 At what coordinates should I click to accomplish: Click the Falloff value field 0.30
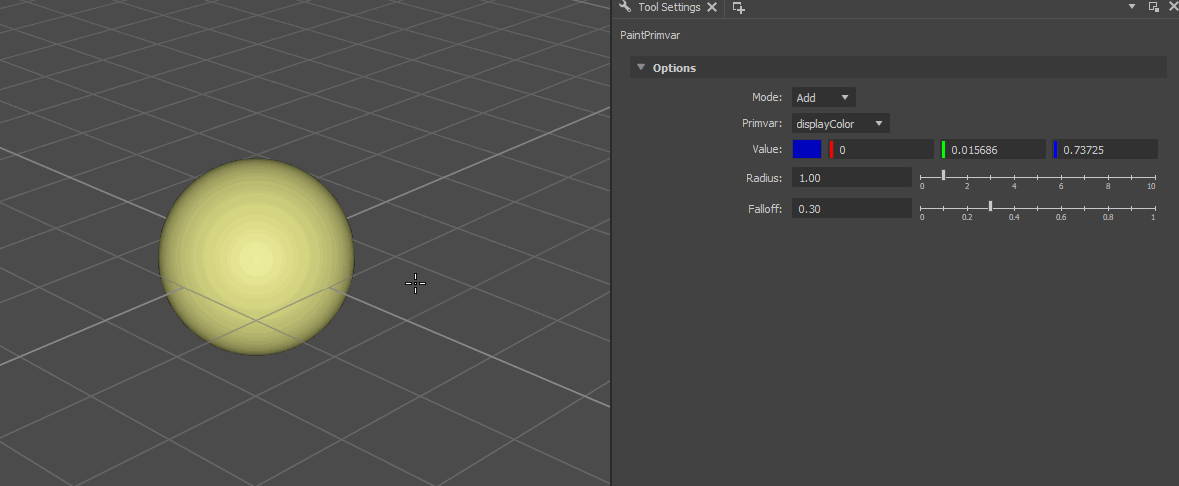point(852,208)
